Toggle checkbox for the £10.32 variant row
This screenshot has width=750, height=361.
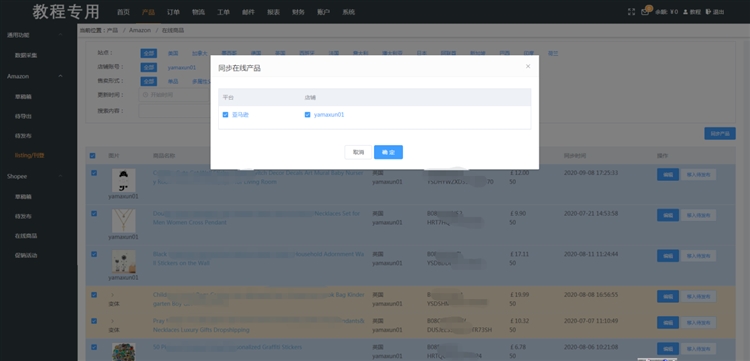[94, 321]
